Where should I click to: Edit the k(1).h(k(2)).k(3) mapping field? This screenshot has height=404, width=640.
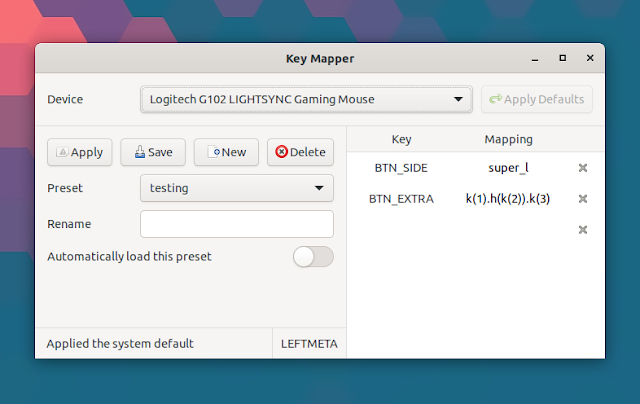[508, 199]
